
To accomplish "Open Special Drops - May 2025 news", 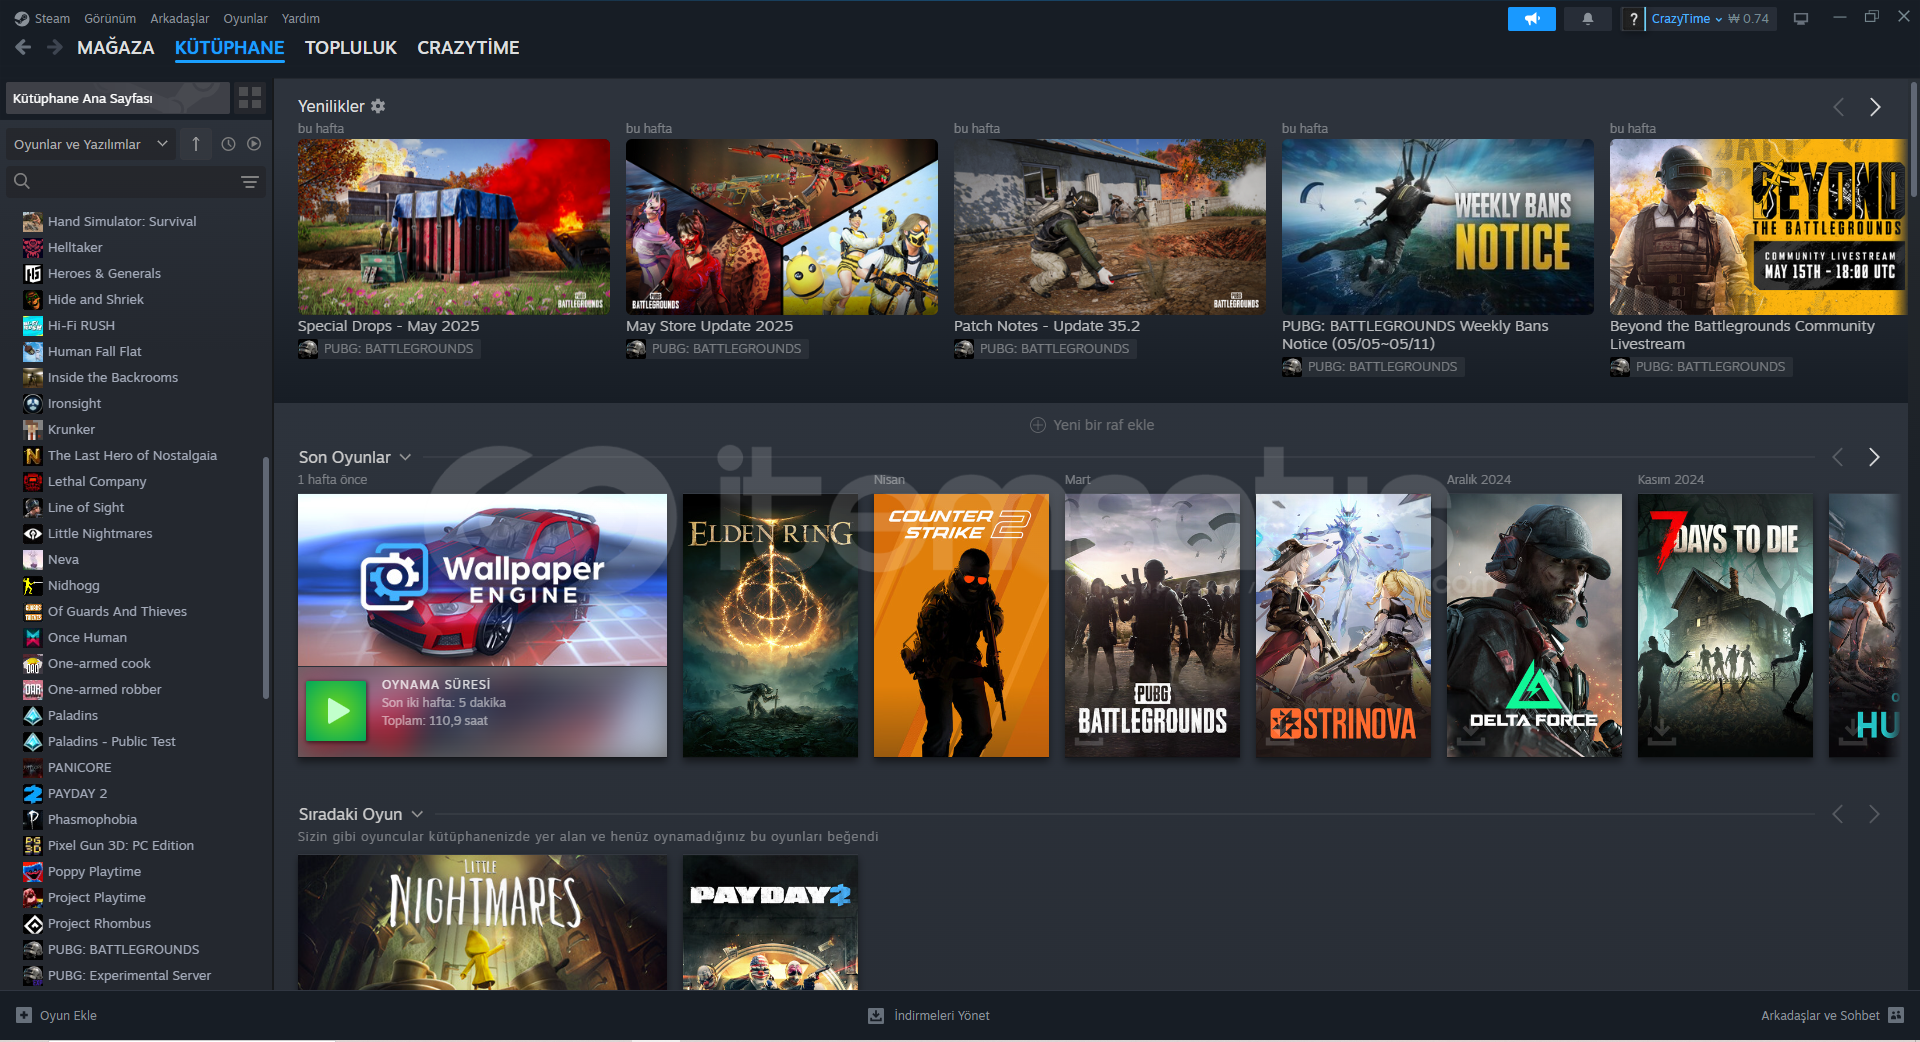I will click(454, 227).
